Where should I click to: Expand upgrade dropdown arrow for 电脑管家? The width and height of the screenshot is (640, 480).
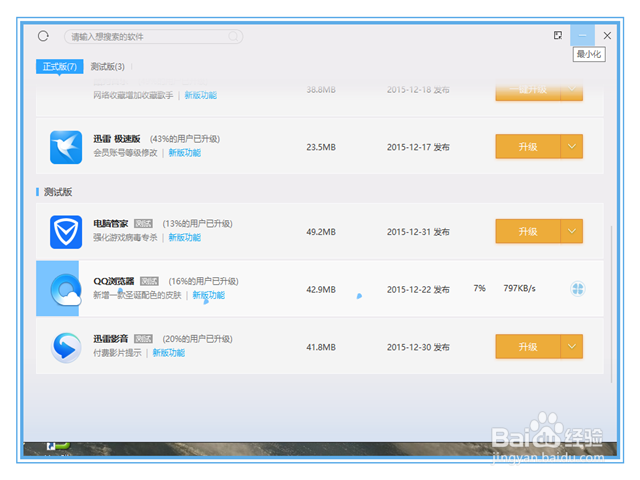click(x=572, y=231)
